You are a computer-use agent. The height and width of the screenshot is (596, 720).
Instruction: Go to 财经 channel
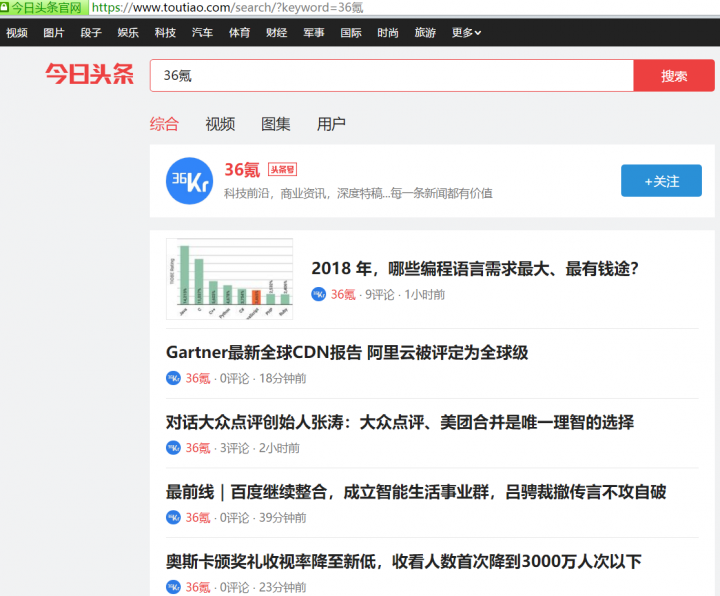tap(276, 33)
